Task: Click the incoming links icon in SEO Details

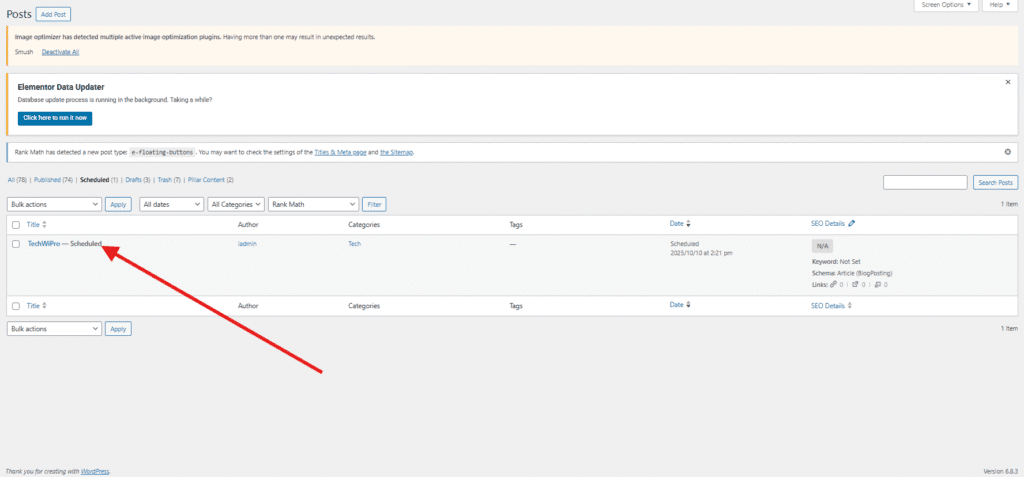Action: click(x=878, y=285)
